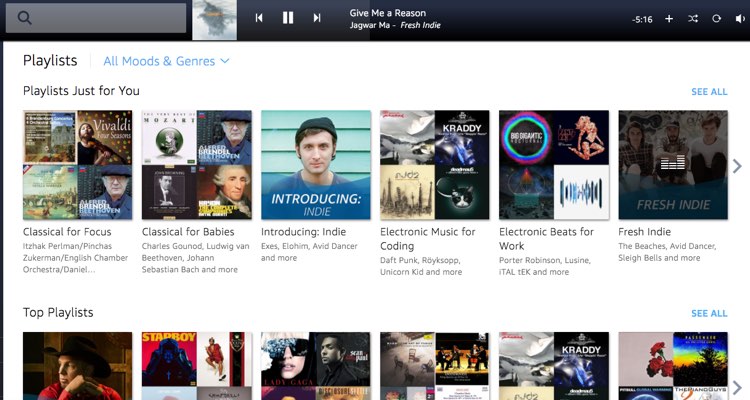This screenshot has height=400, width=750.
Task: Click the equalizer icon on Fresh Indie cover
Action: coord(673,163)
